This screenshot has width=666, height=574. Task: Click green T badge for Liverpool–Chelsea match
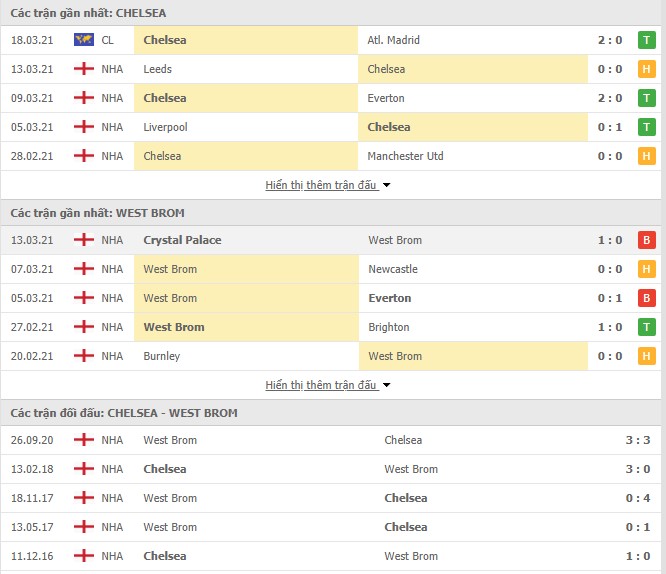tap(646, 127)
